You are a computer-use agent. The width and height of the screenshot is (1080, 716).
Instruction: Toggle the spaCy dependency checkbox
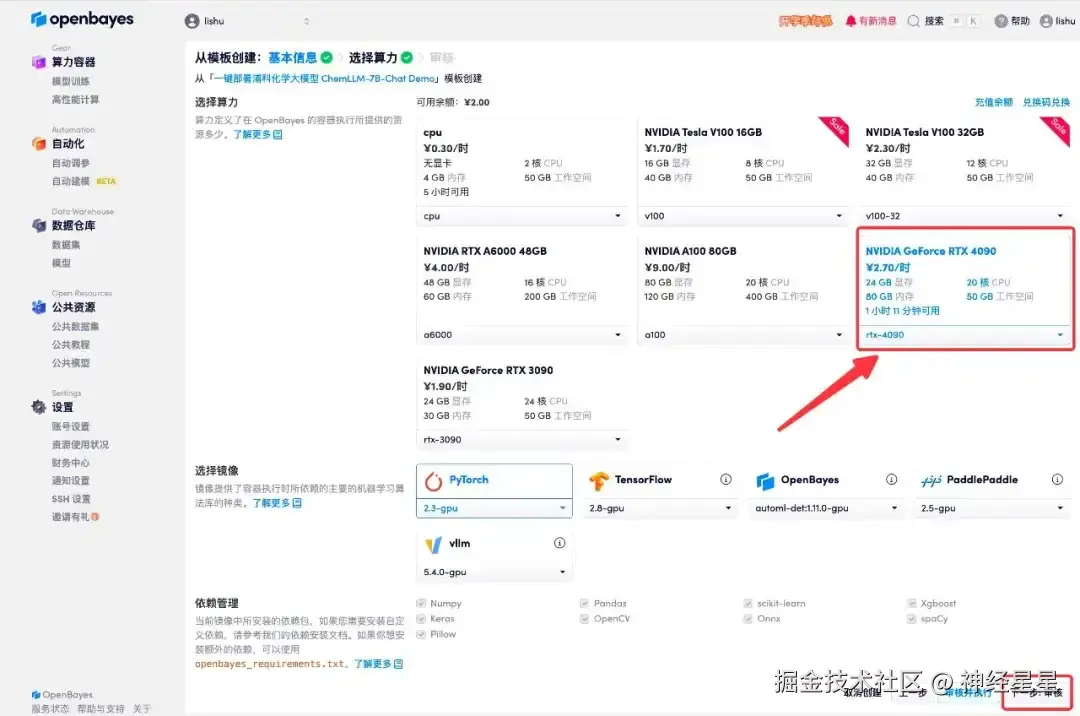click(911, 619)
